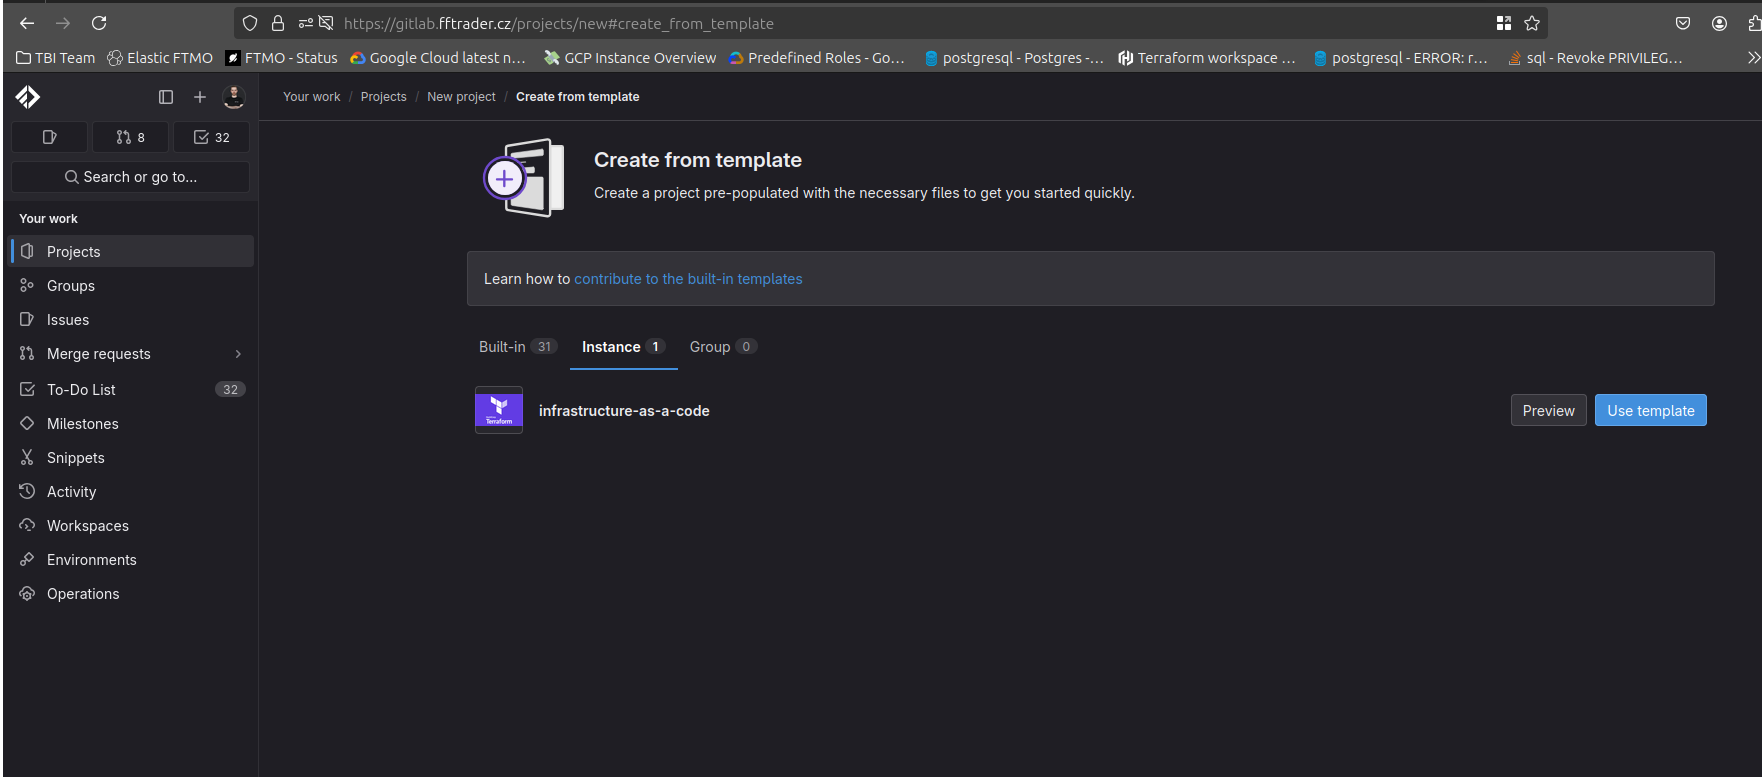The image size is (1762, 777).
Task: Click the New project breadcrumb link
Action: click(x=461, y=97)
